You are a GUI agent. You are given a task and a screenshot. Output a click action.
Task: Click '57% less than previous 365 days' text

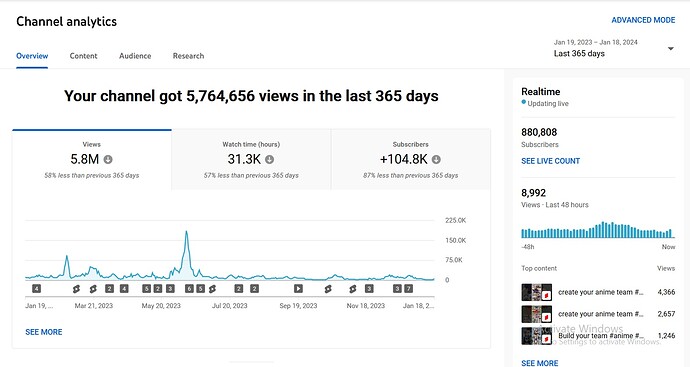point(251,175)
